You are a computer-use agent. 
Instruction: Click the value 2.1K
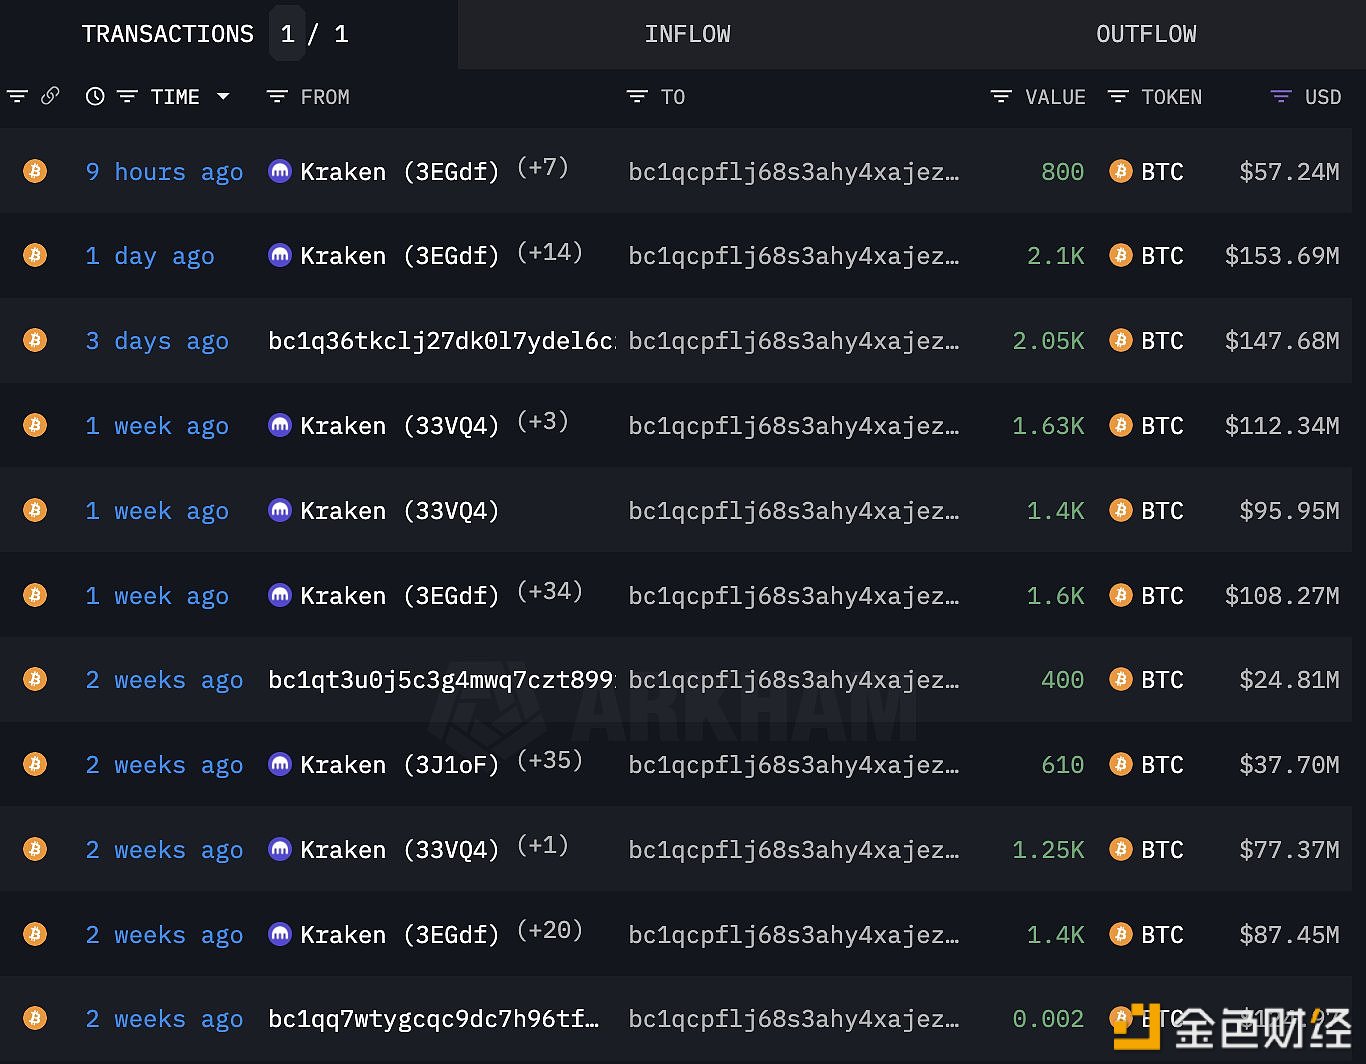[1056, 256]
